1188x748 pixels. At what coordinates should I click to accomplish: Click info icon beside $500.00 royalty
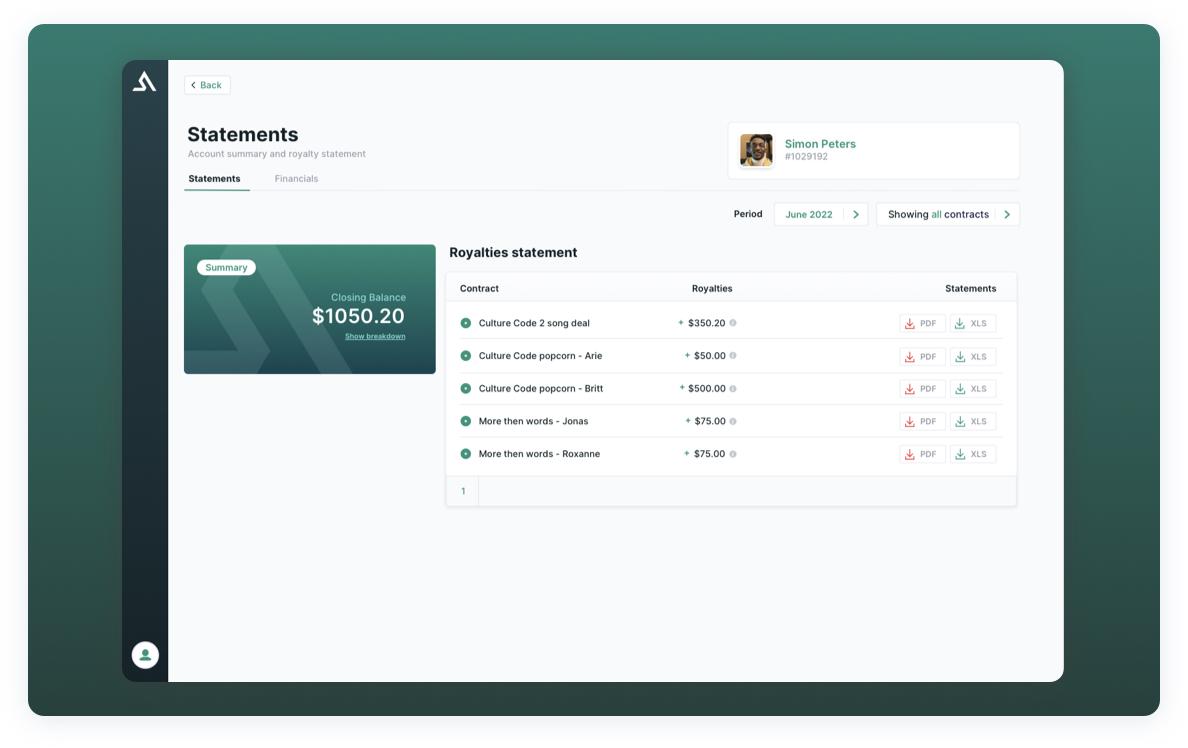[x=733, y=388]
